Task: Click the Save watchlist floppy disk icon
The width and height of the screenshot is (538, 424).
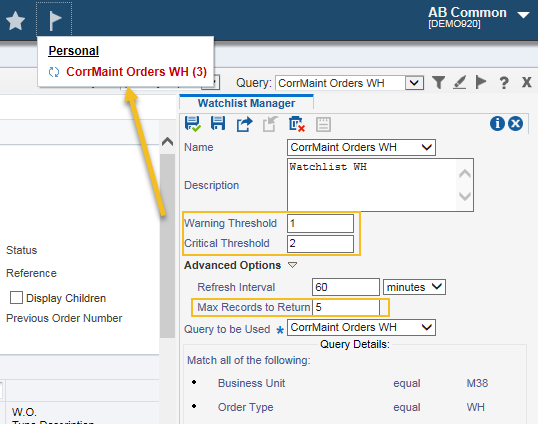Action: [218, 123]
